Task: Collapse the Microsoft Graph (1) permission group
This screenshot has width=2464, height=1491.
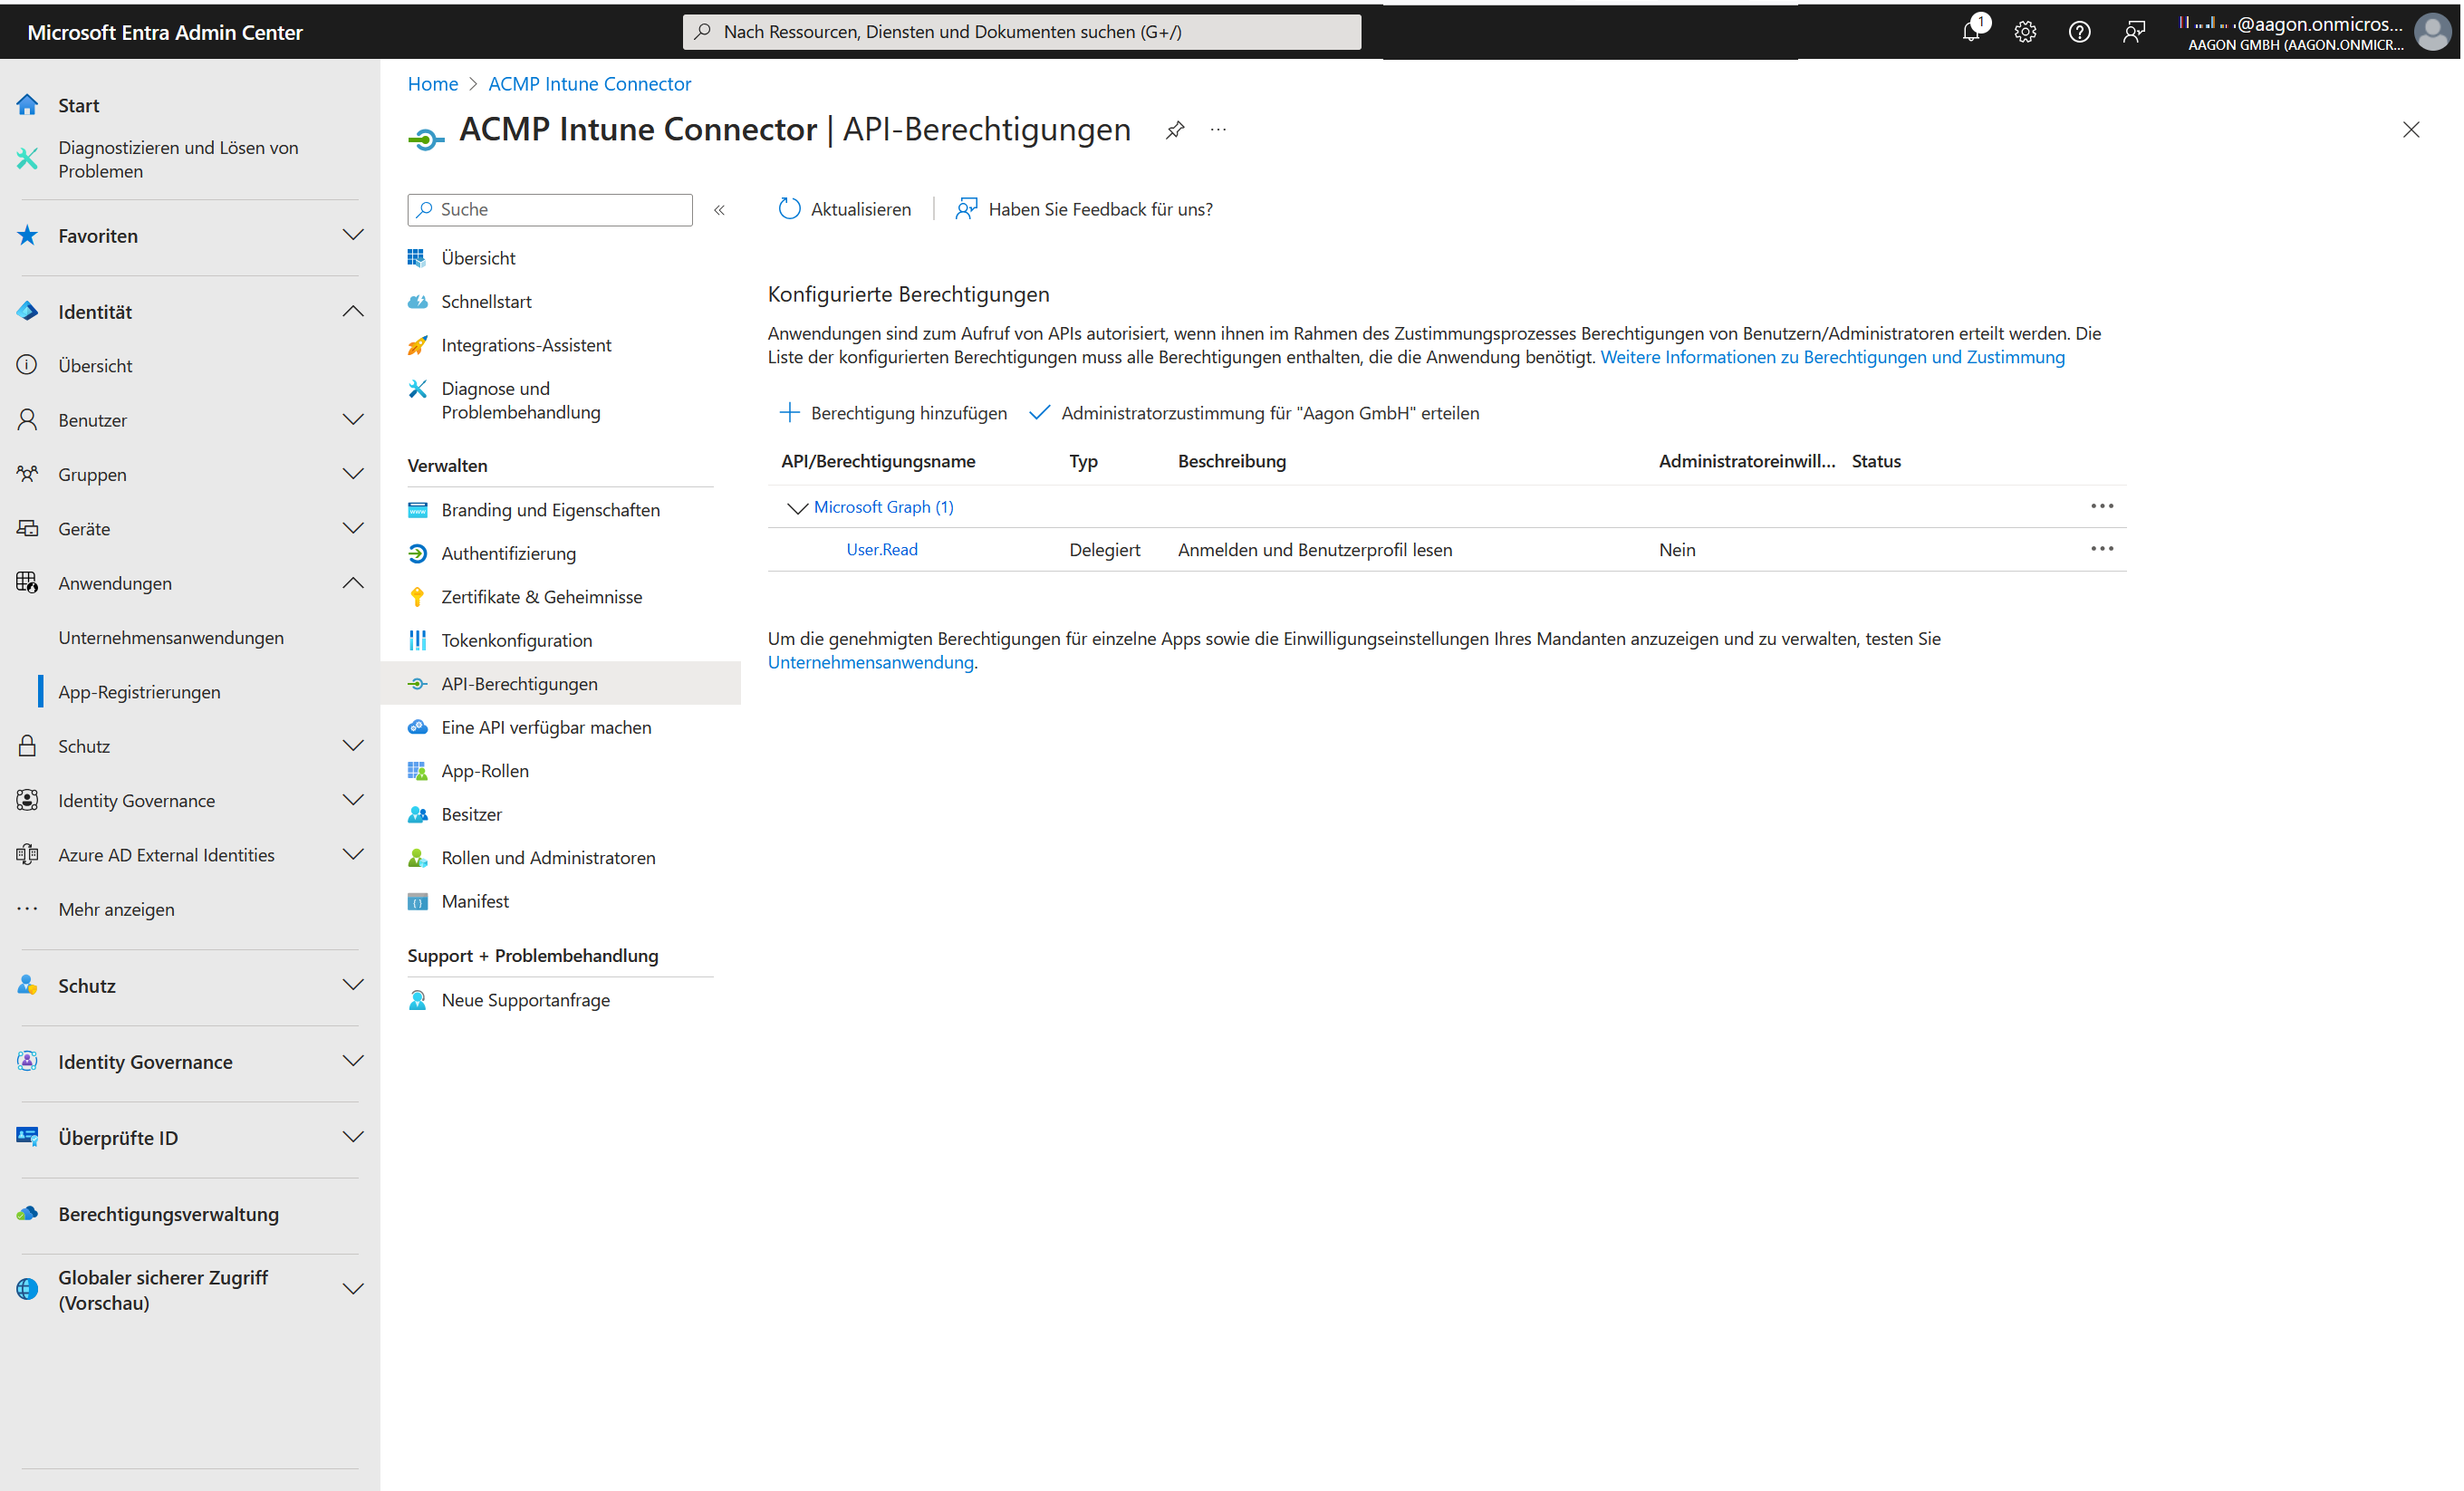Action: pos(797,508)
